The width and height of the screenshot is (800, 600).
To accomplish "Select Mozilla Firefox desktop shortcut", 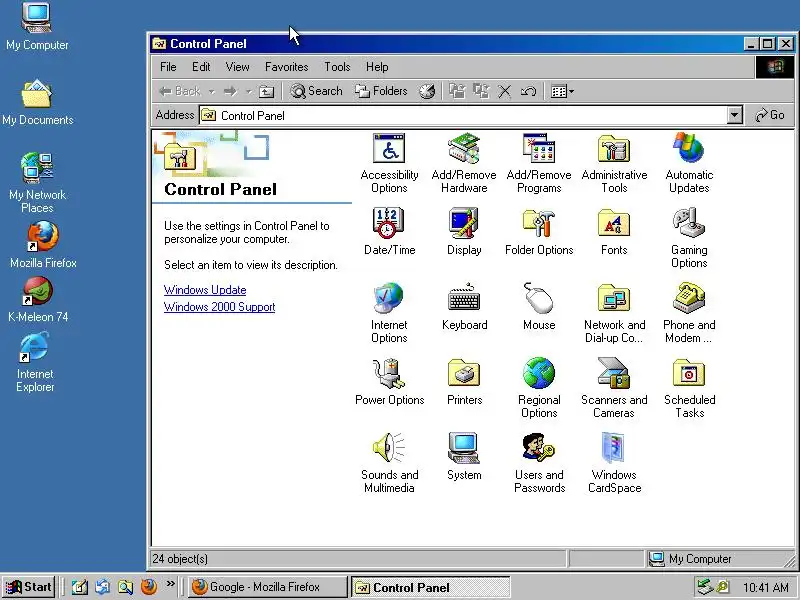I will click(43, 245).
